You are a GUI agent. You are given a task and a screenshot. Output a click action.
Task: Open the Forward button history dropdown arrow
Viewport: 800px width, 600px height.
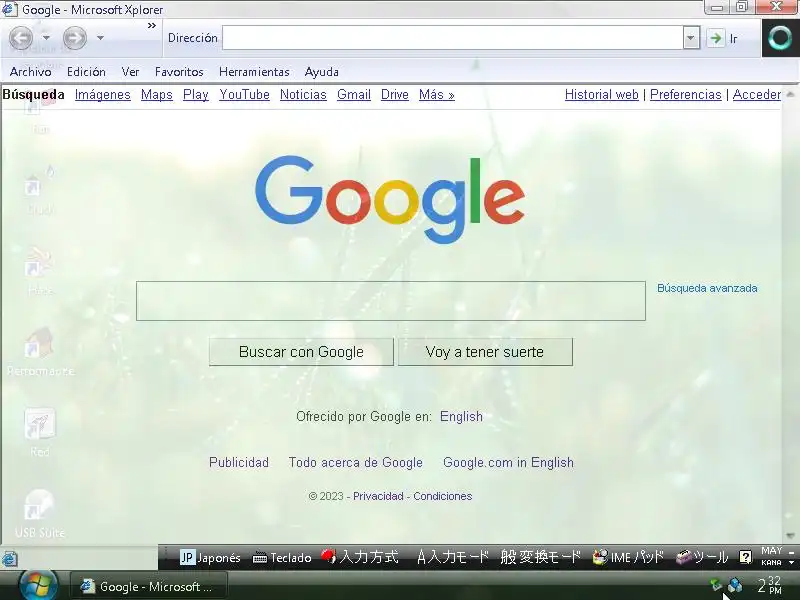(101, 38)
